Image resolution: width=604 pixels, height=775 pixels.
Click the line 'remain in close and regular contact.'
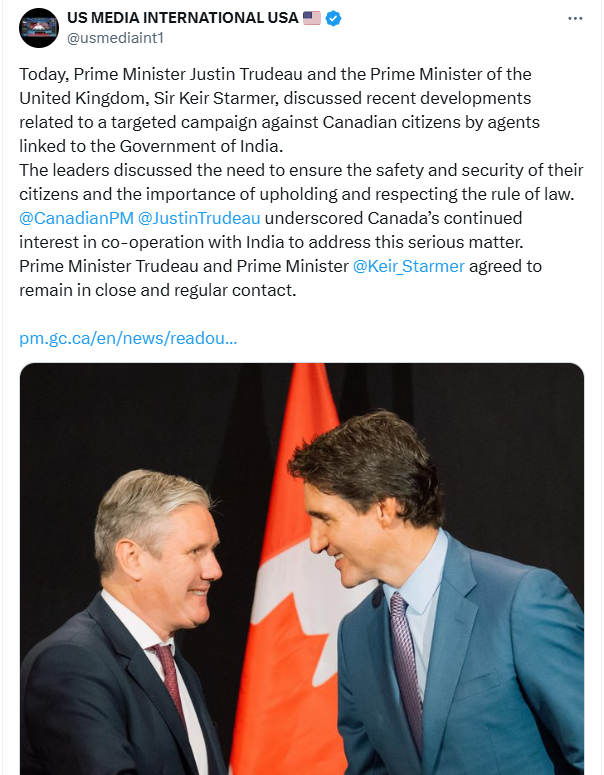coord(158,290)
